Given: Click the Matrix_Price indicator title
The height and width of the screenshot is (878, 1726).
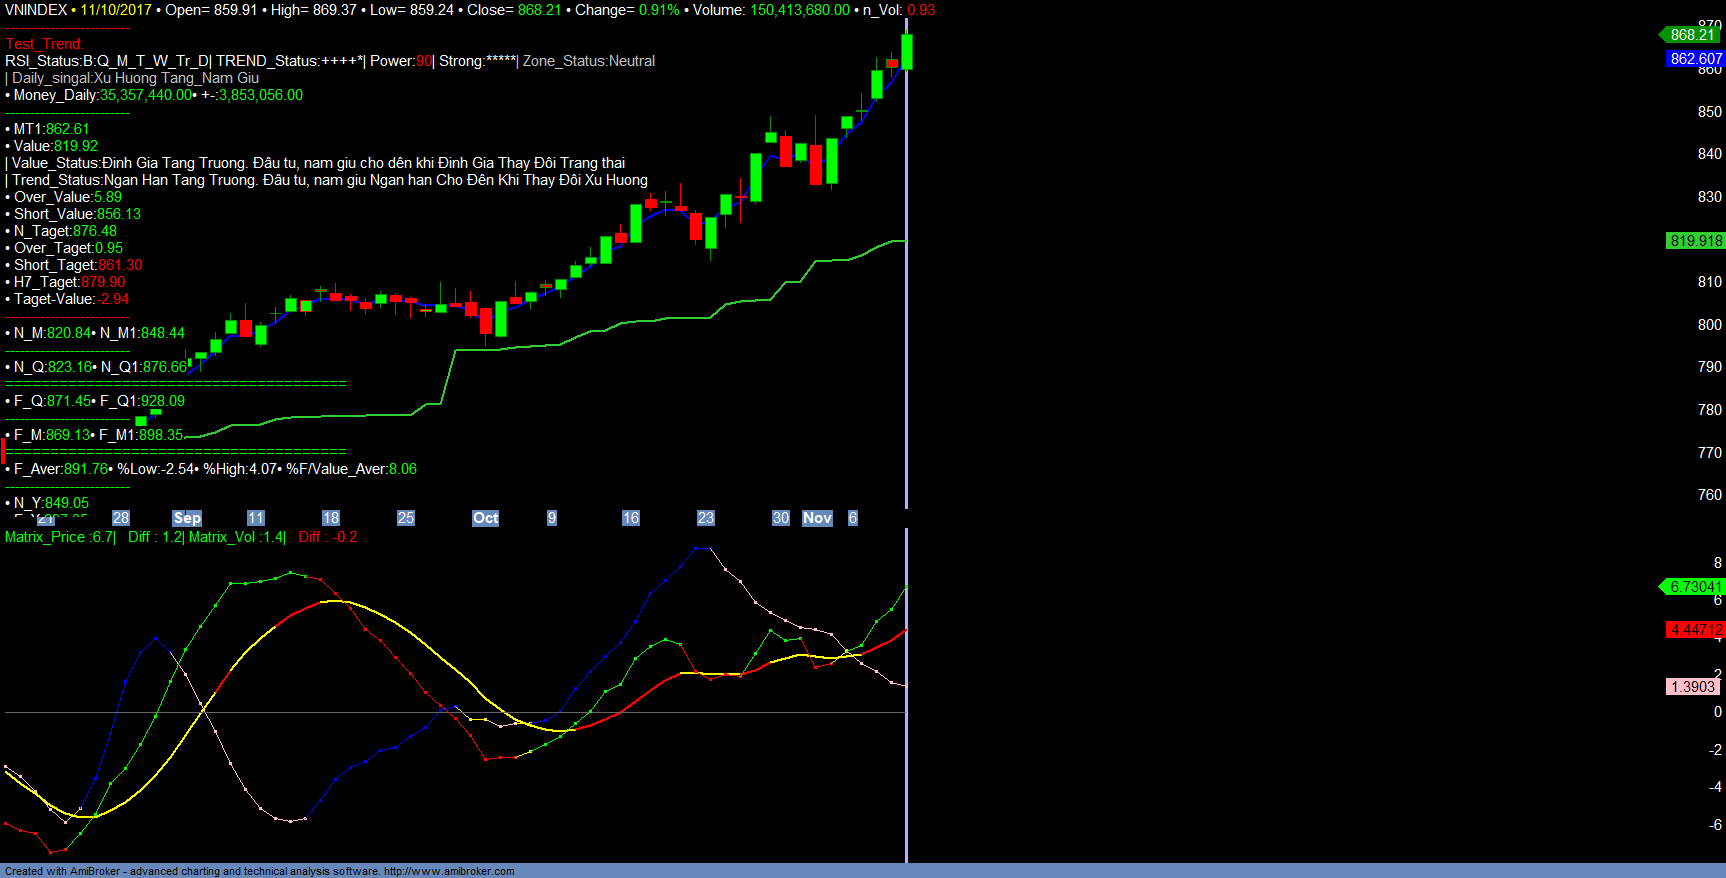Looking at the screenshot, I should point(46,537).
